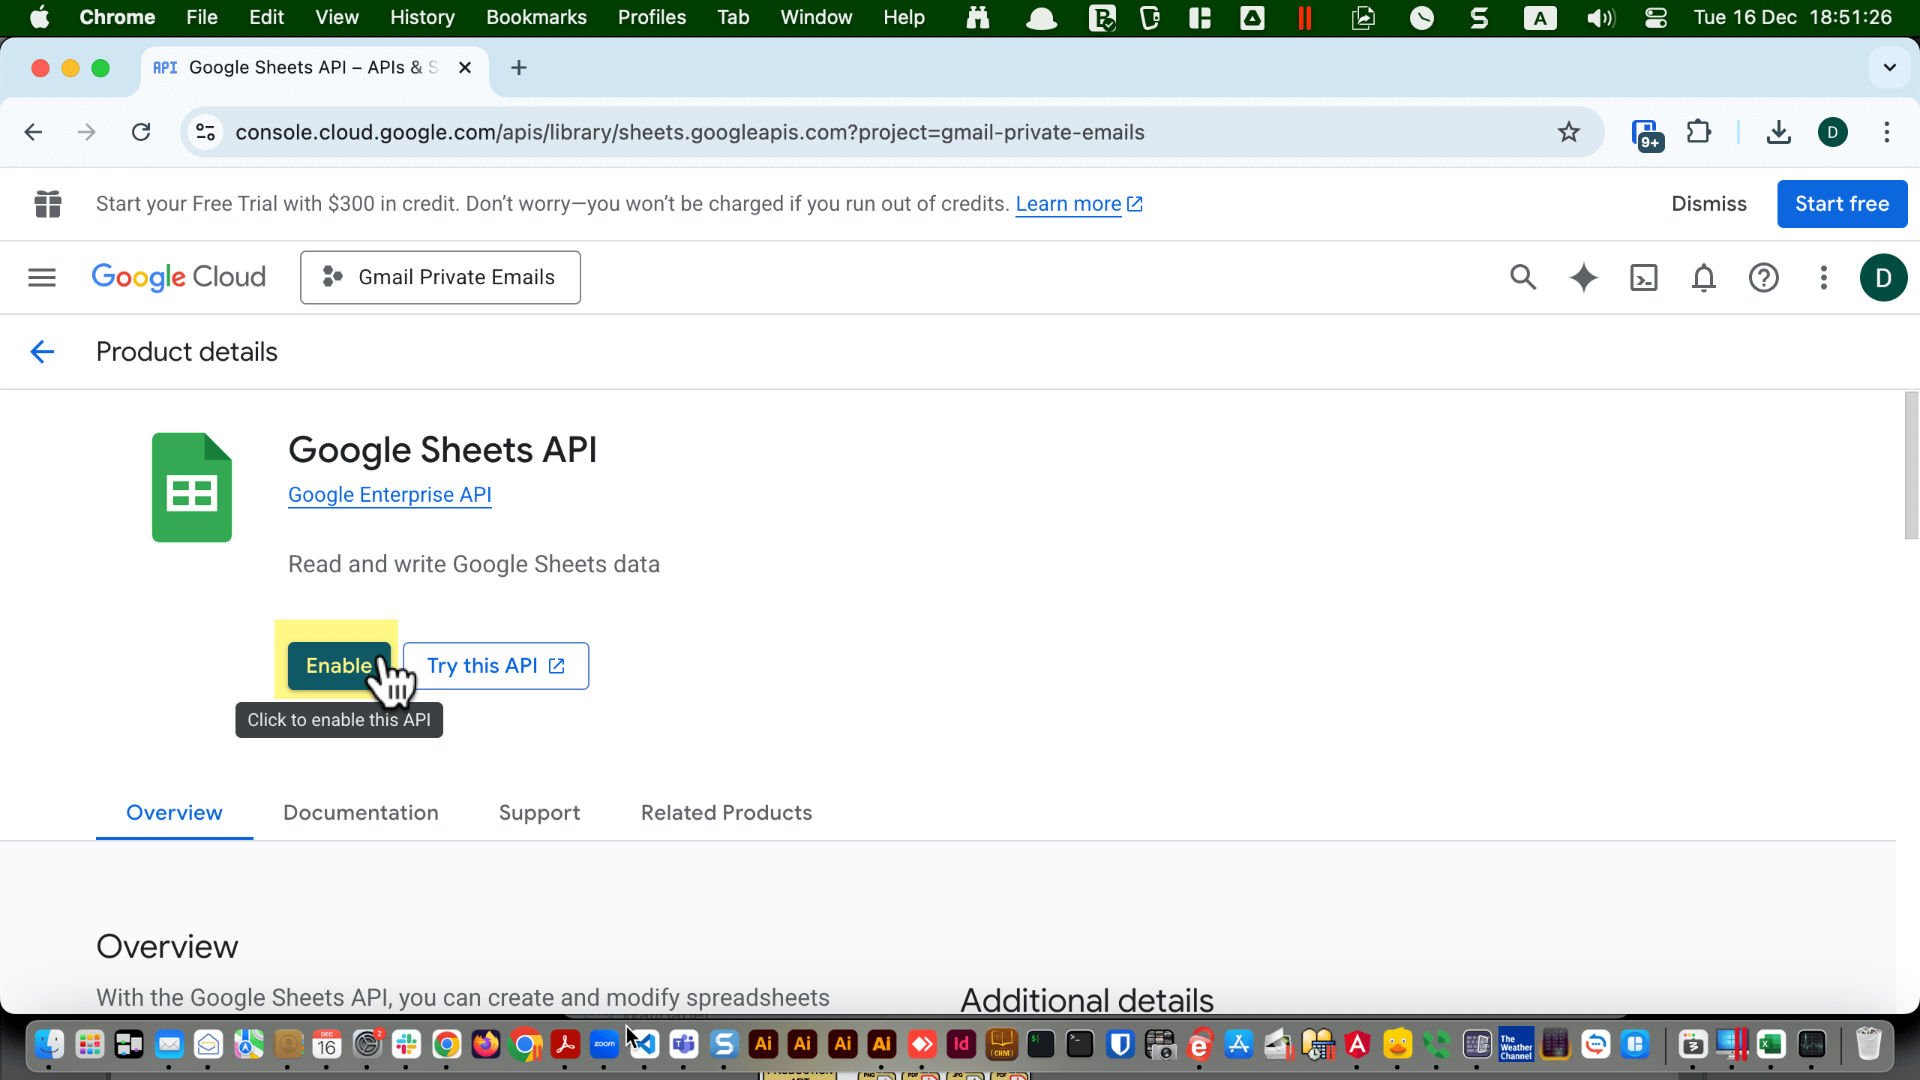Mute system volume via speaker menu bar icon
Image resolution: width=1920 pixels, height=1080 pixels.
[x=1600, y=17]
